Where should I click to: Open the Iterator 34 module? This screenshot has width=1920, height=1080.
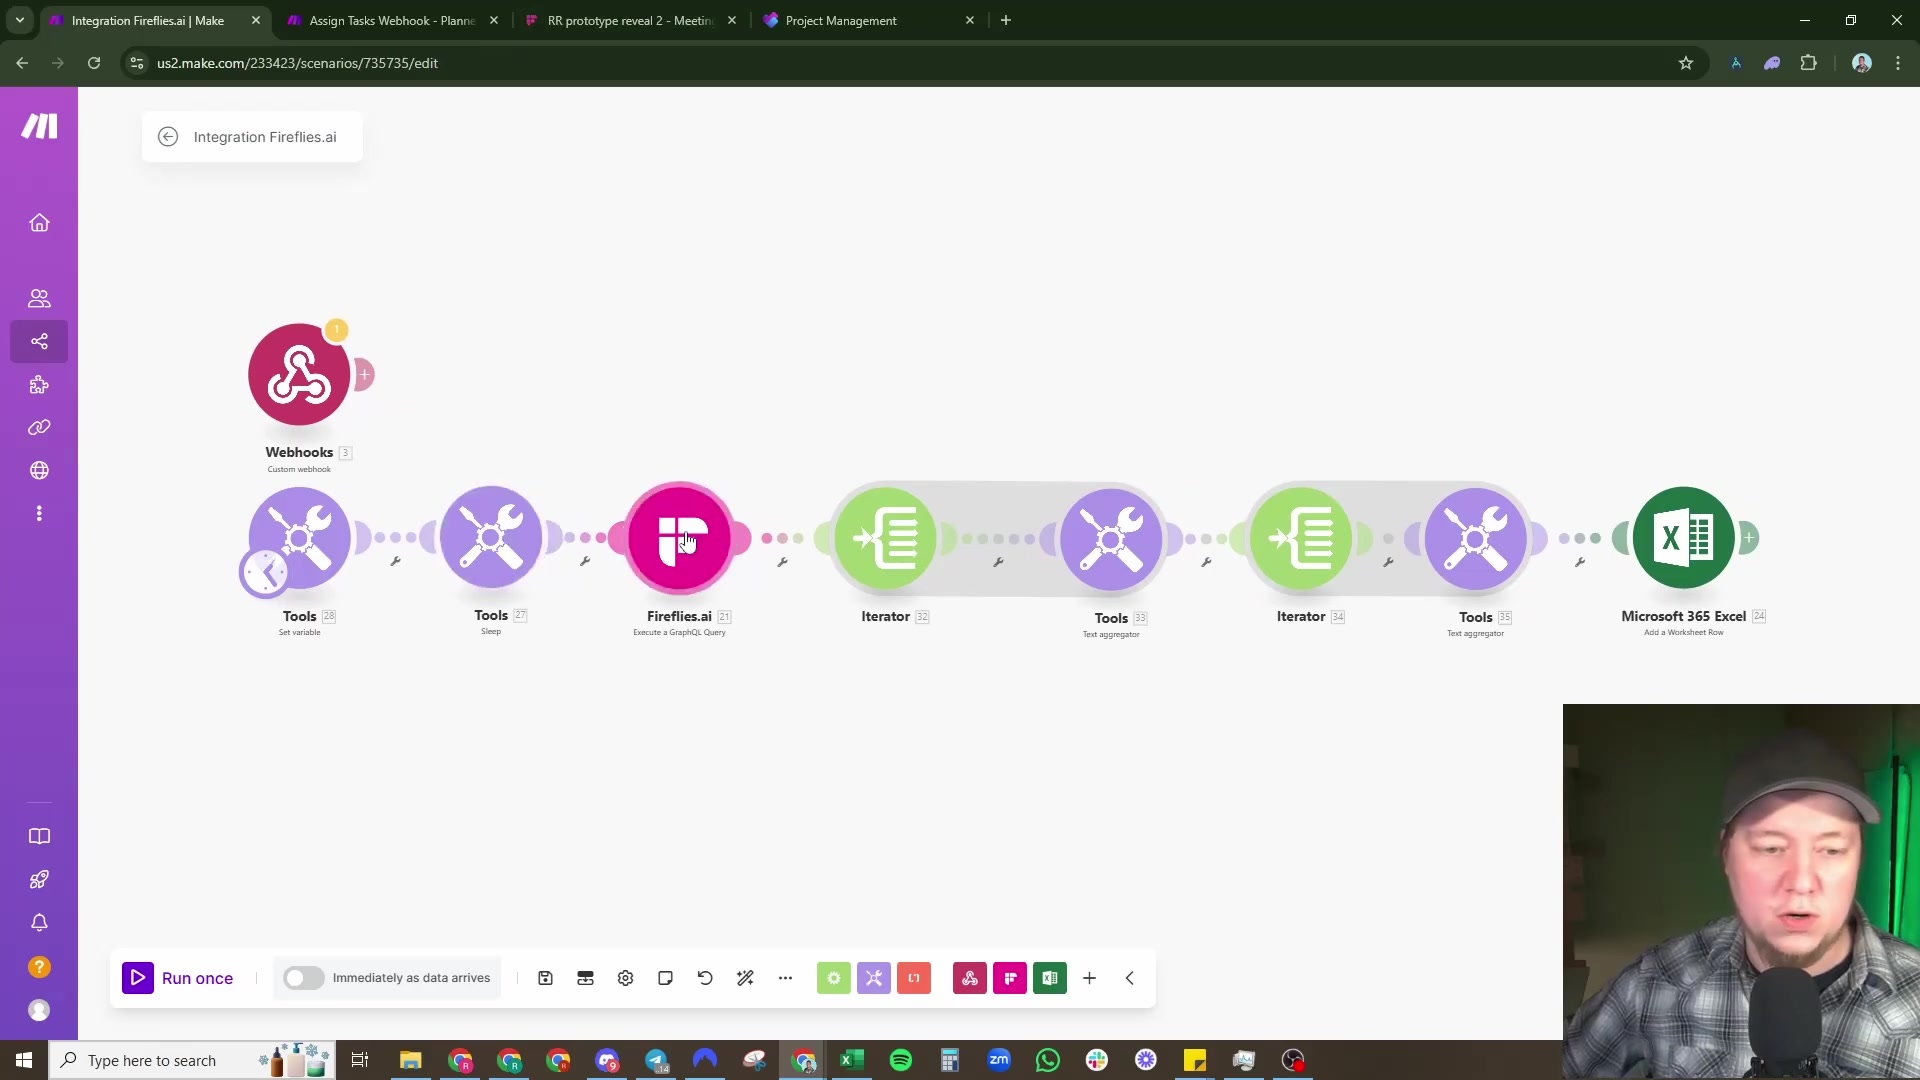point(1300,538)
